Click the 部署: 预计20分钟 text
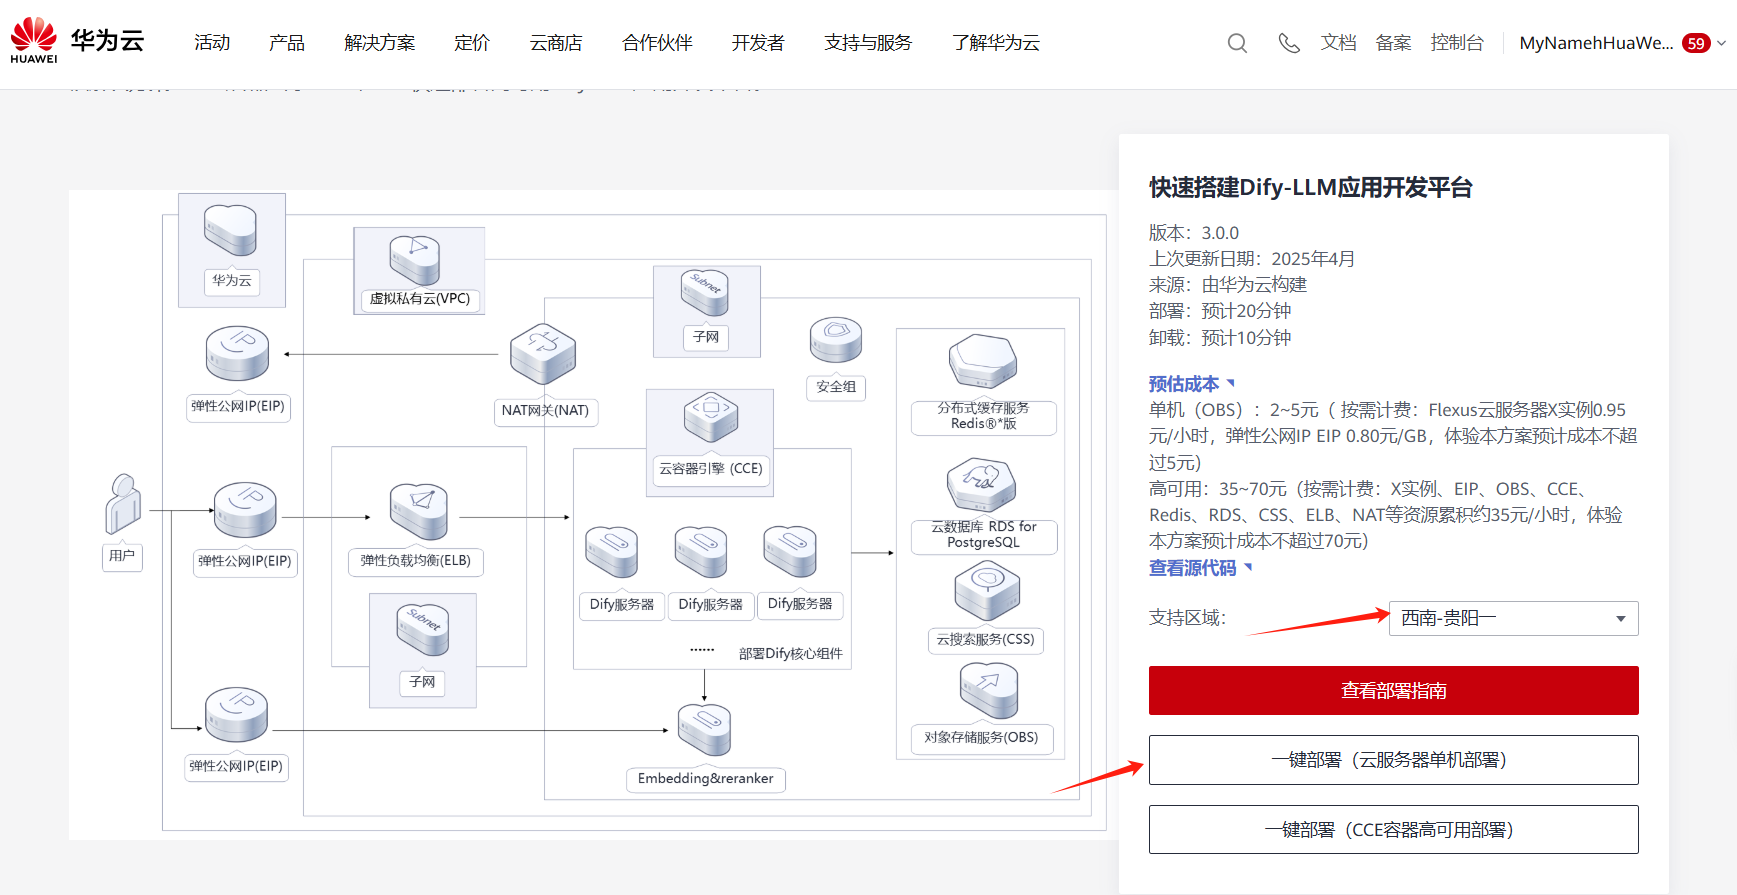 click(x=1220, y=311)
